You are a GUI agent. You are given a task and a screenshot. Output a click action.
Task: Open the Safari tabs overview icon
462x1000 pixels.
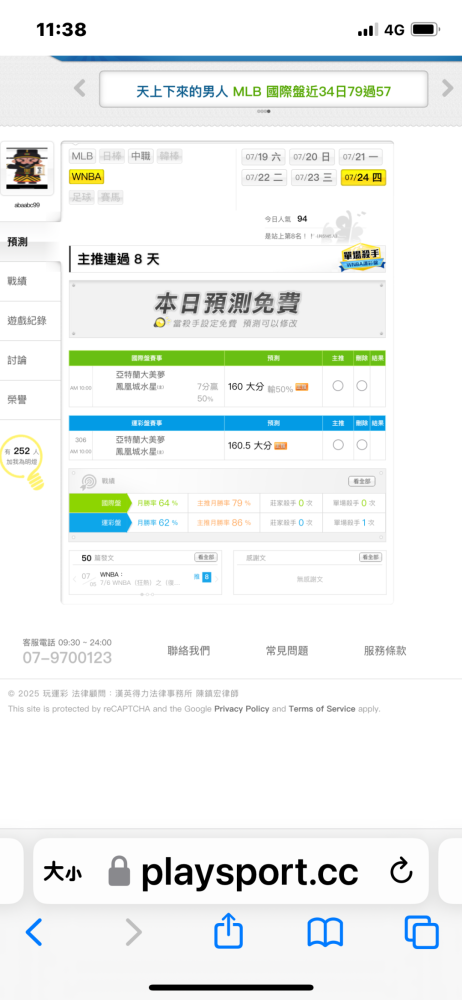(422, 932)
